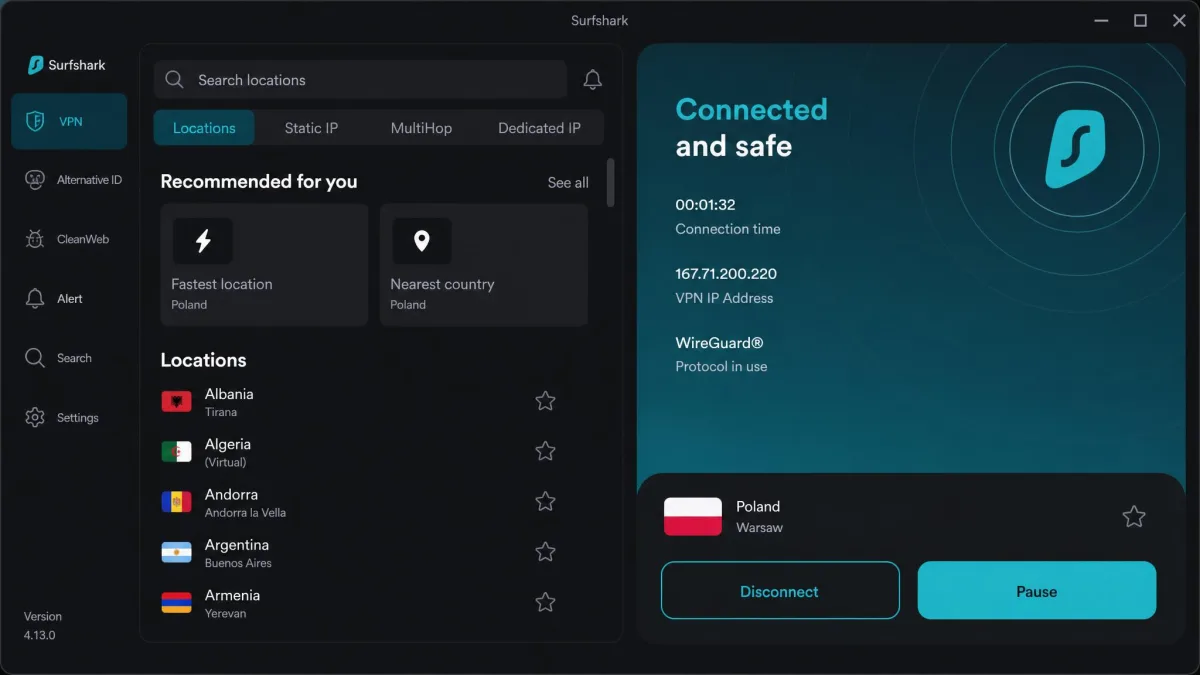Click the Albania flag icon

[177, 402]
